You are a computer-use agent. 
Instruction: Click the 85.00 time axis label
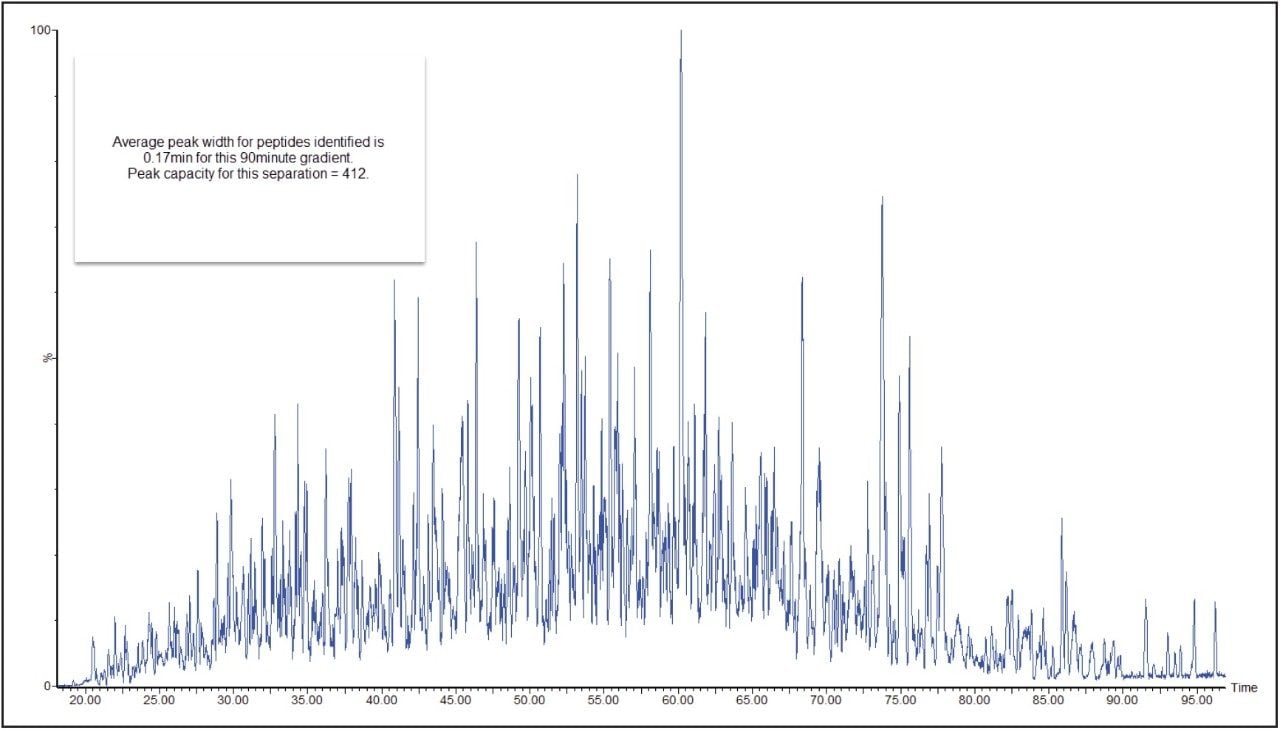(x=1048, y=701)
